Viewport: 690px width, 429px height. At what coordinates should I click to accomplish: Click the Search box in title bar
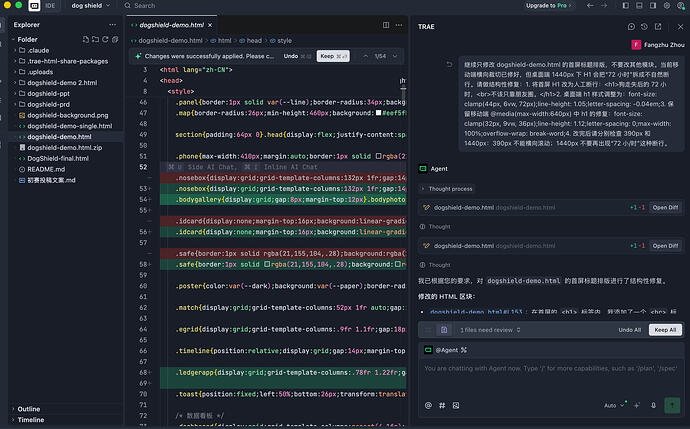pyautogui.click(x=140, y=6)
